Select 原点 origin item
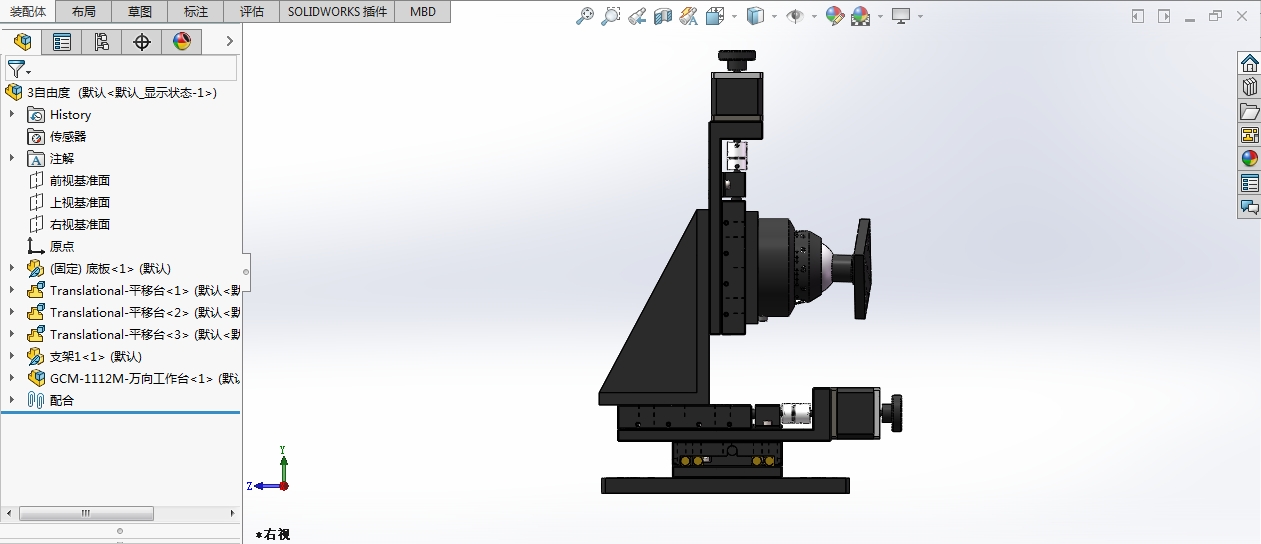This screenshot has width=1261, height=544. (x=51, y=246)
